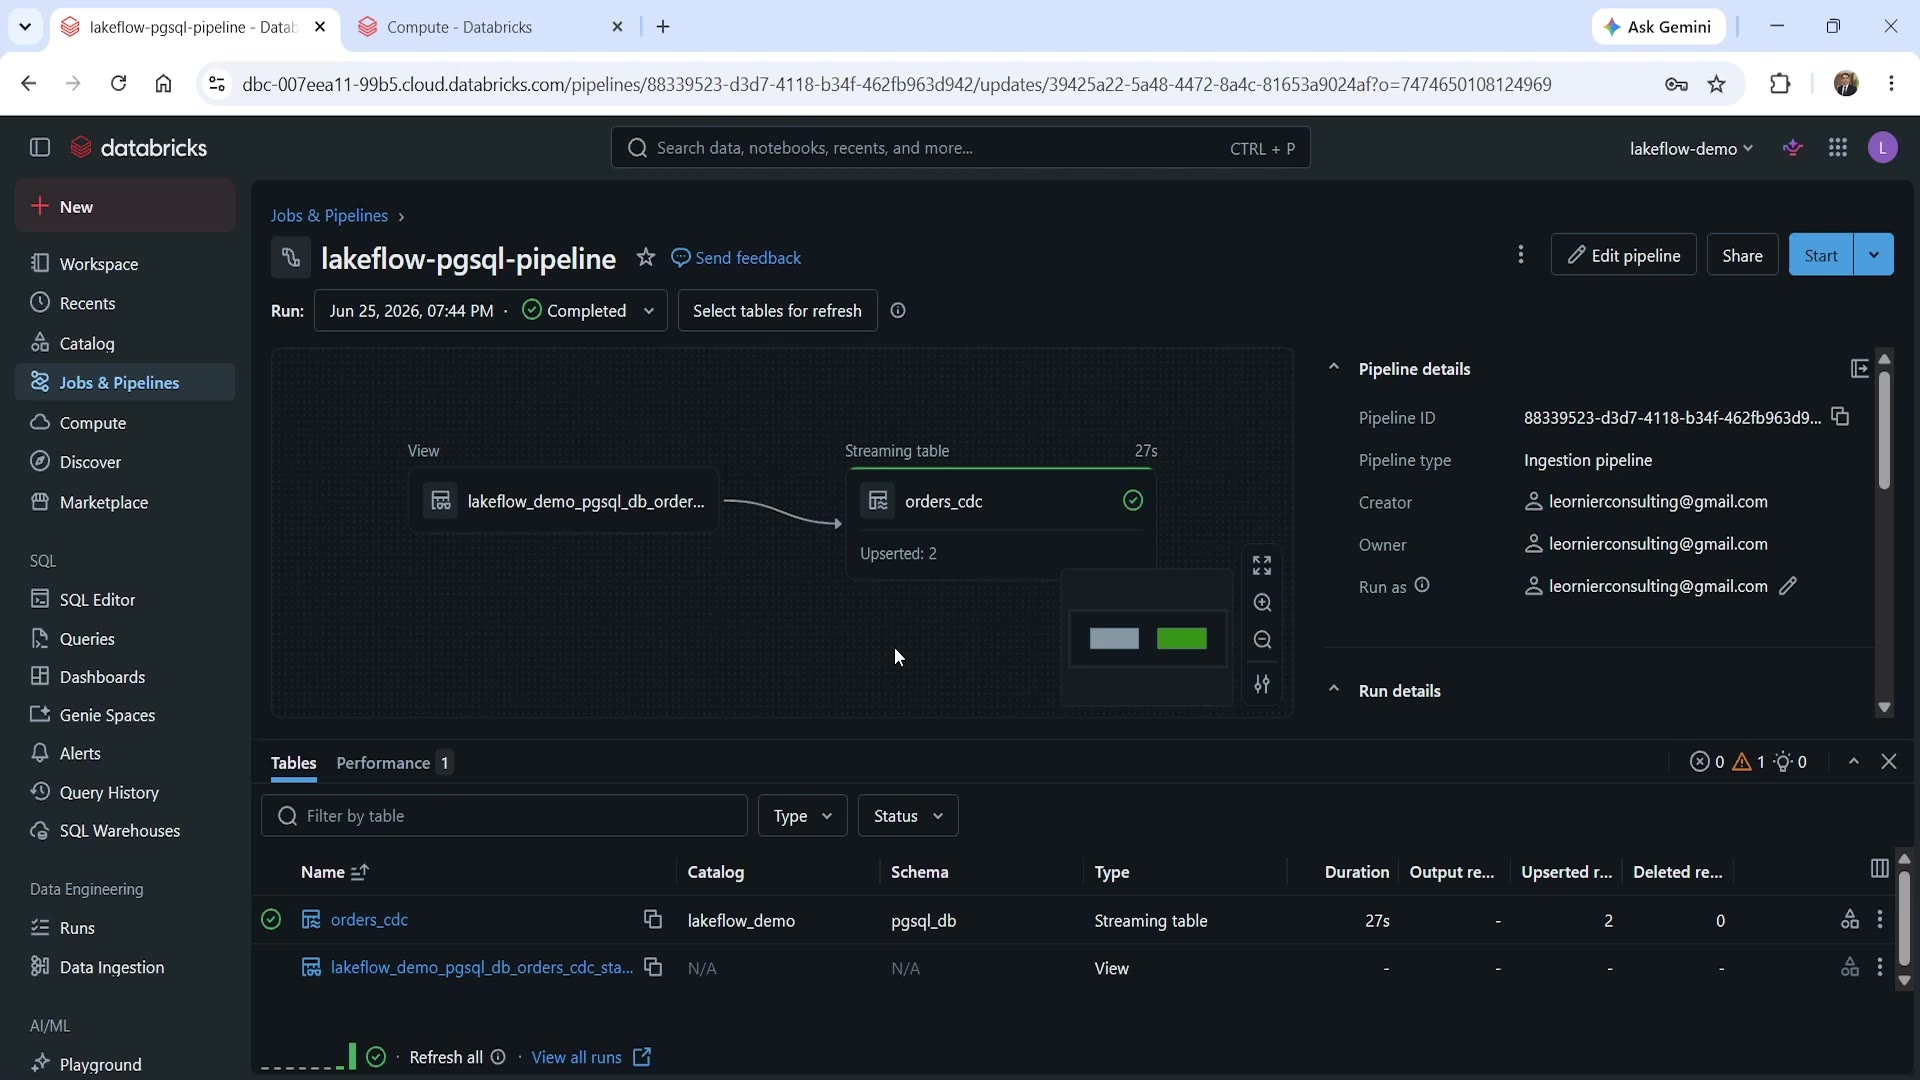Click Select tables for refresh
The image size is (1920, 1080).
(777, 311)
